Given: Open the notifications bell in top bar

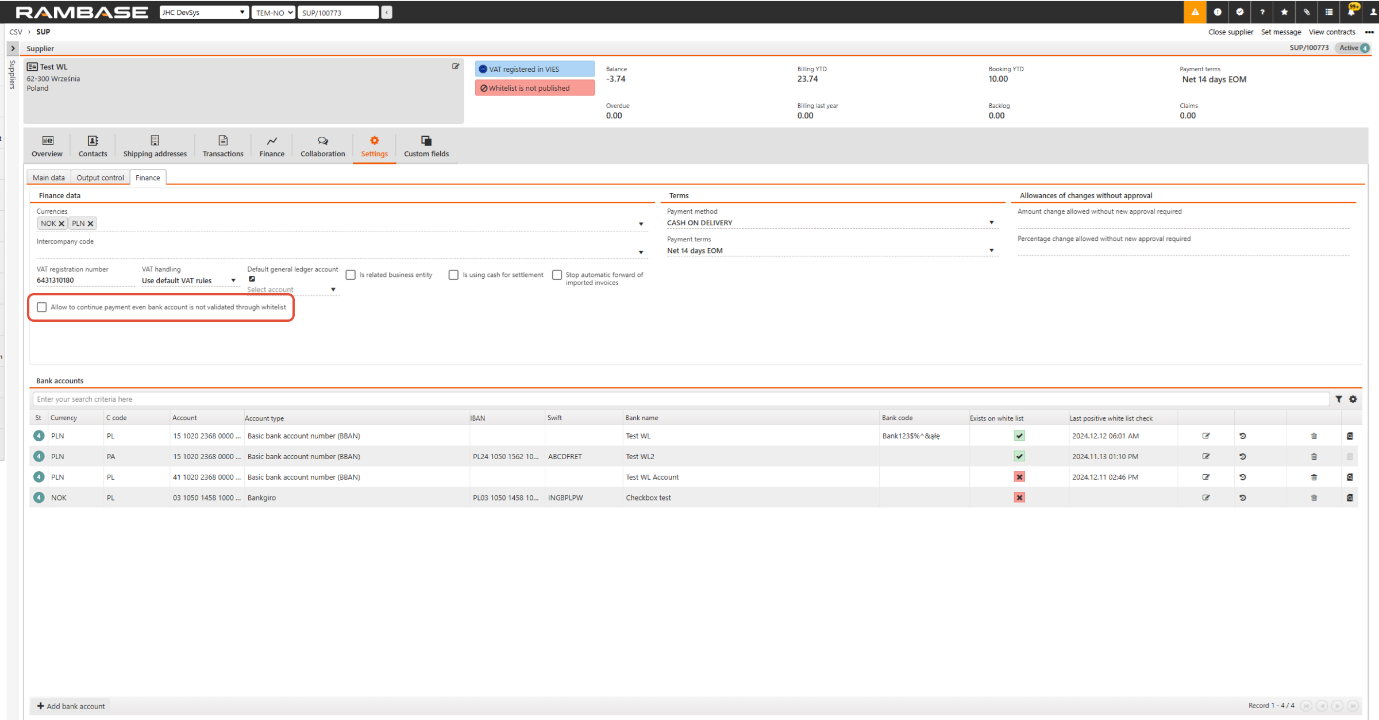Looking at the screenshot, I should pos(1351,12).
